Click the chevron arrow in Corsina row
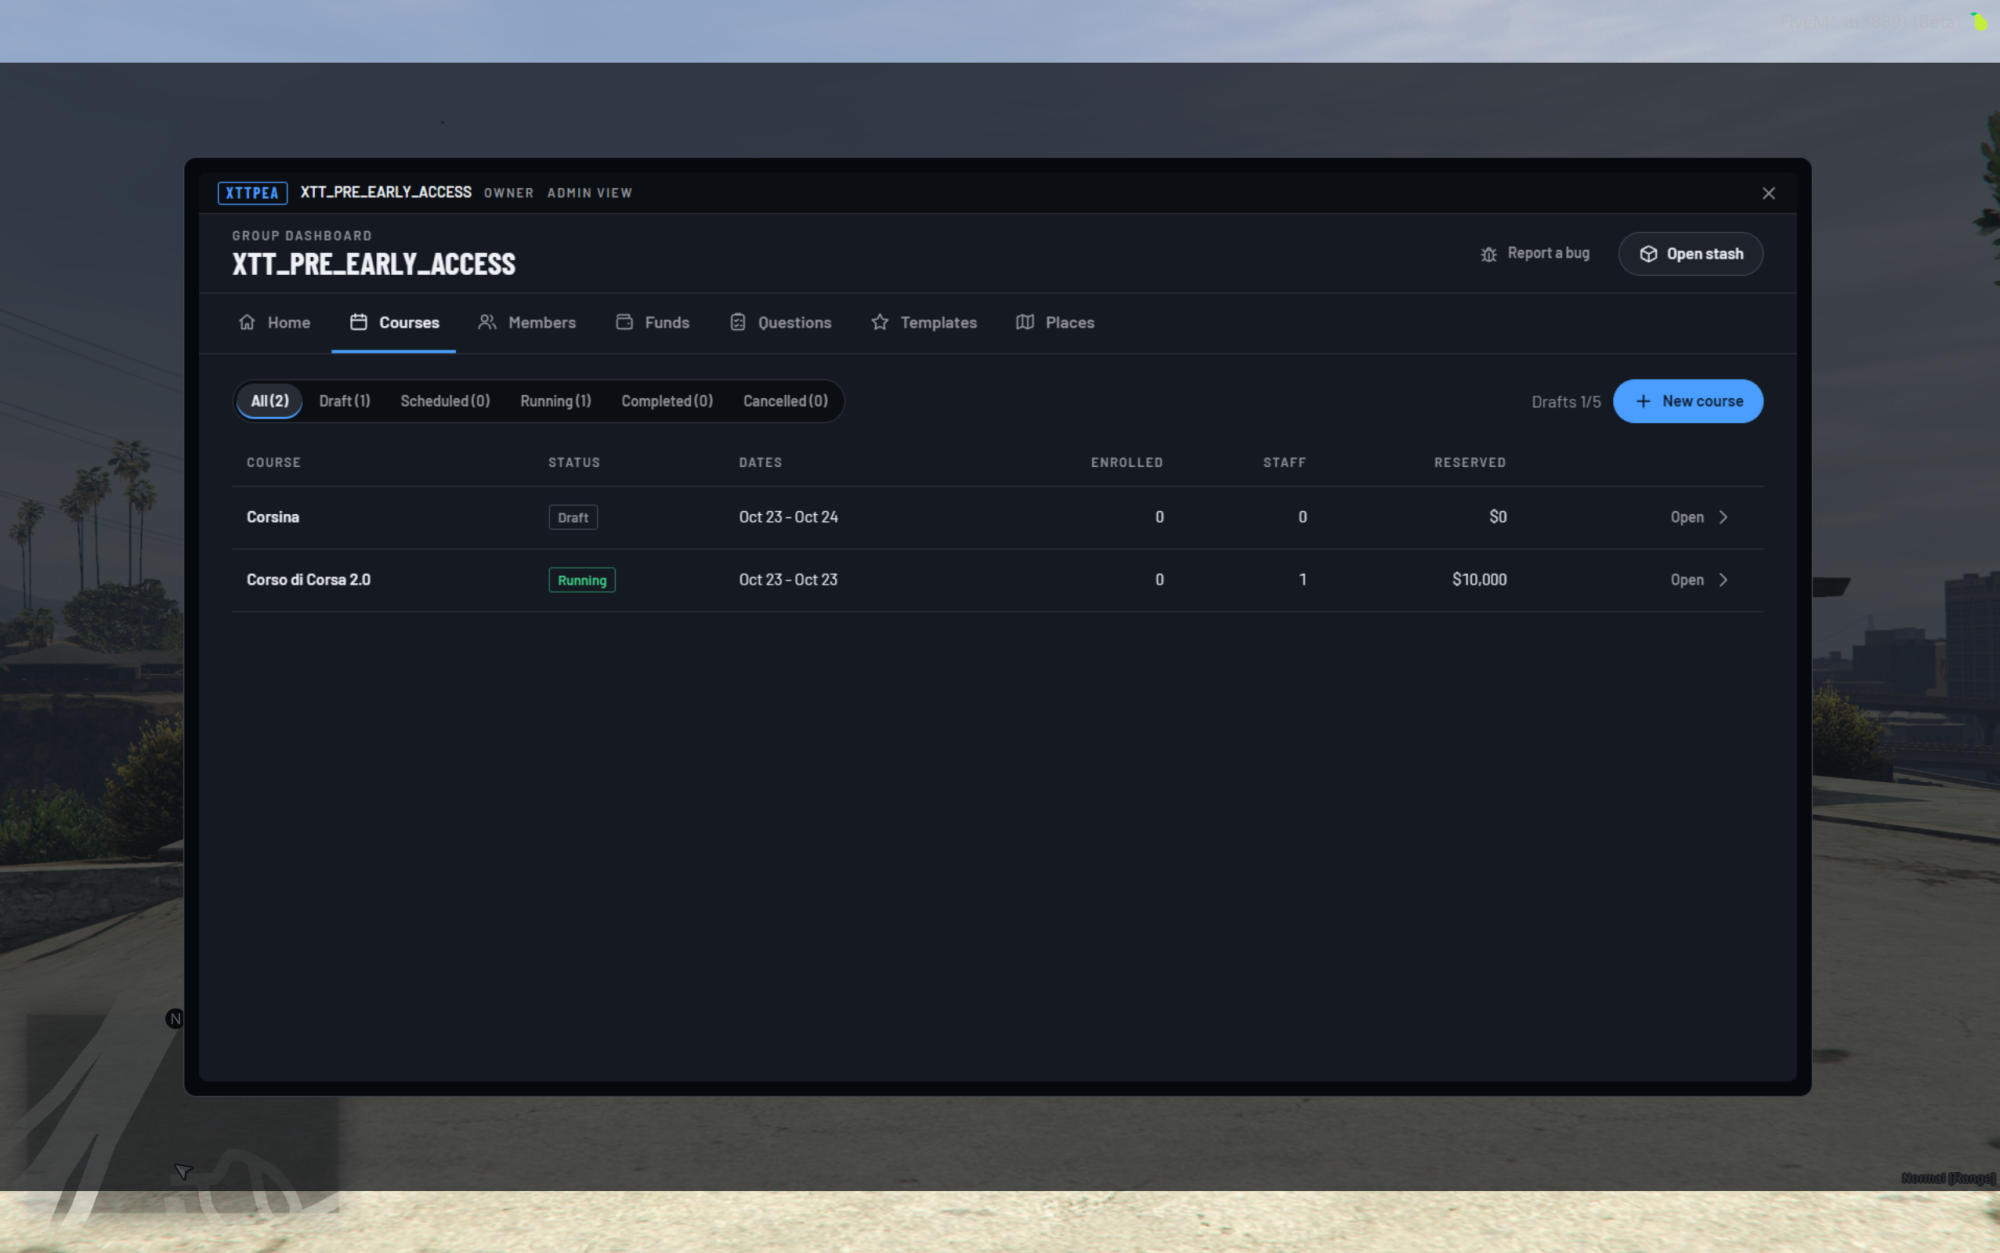2000x1253 pixels. coord(1723,517)
